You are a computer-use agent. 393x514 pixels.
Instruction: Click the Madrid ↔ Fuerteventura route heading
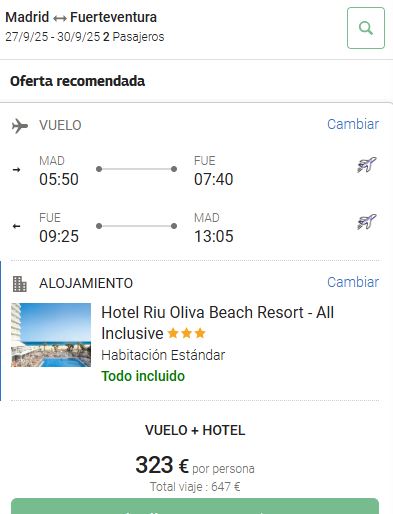coord(81,17)
